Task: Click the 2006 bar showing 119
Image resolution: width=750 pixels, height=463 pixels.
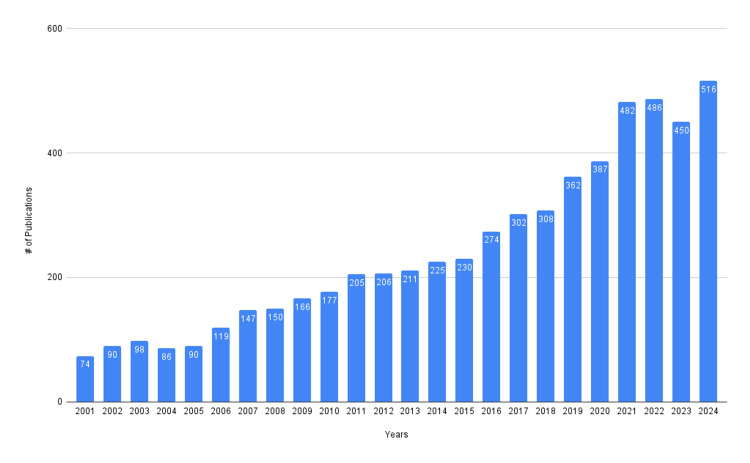Action: click(221, 365)
